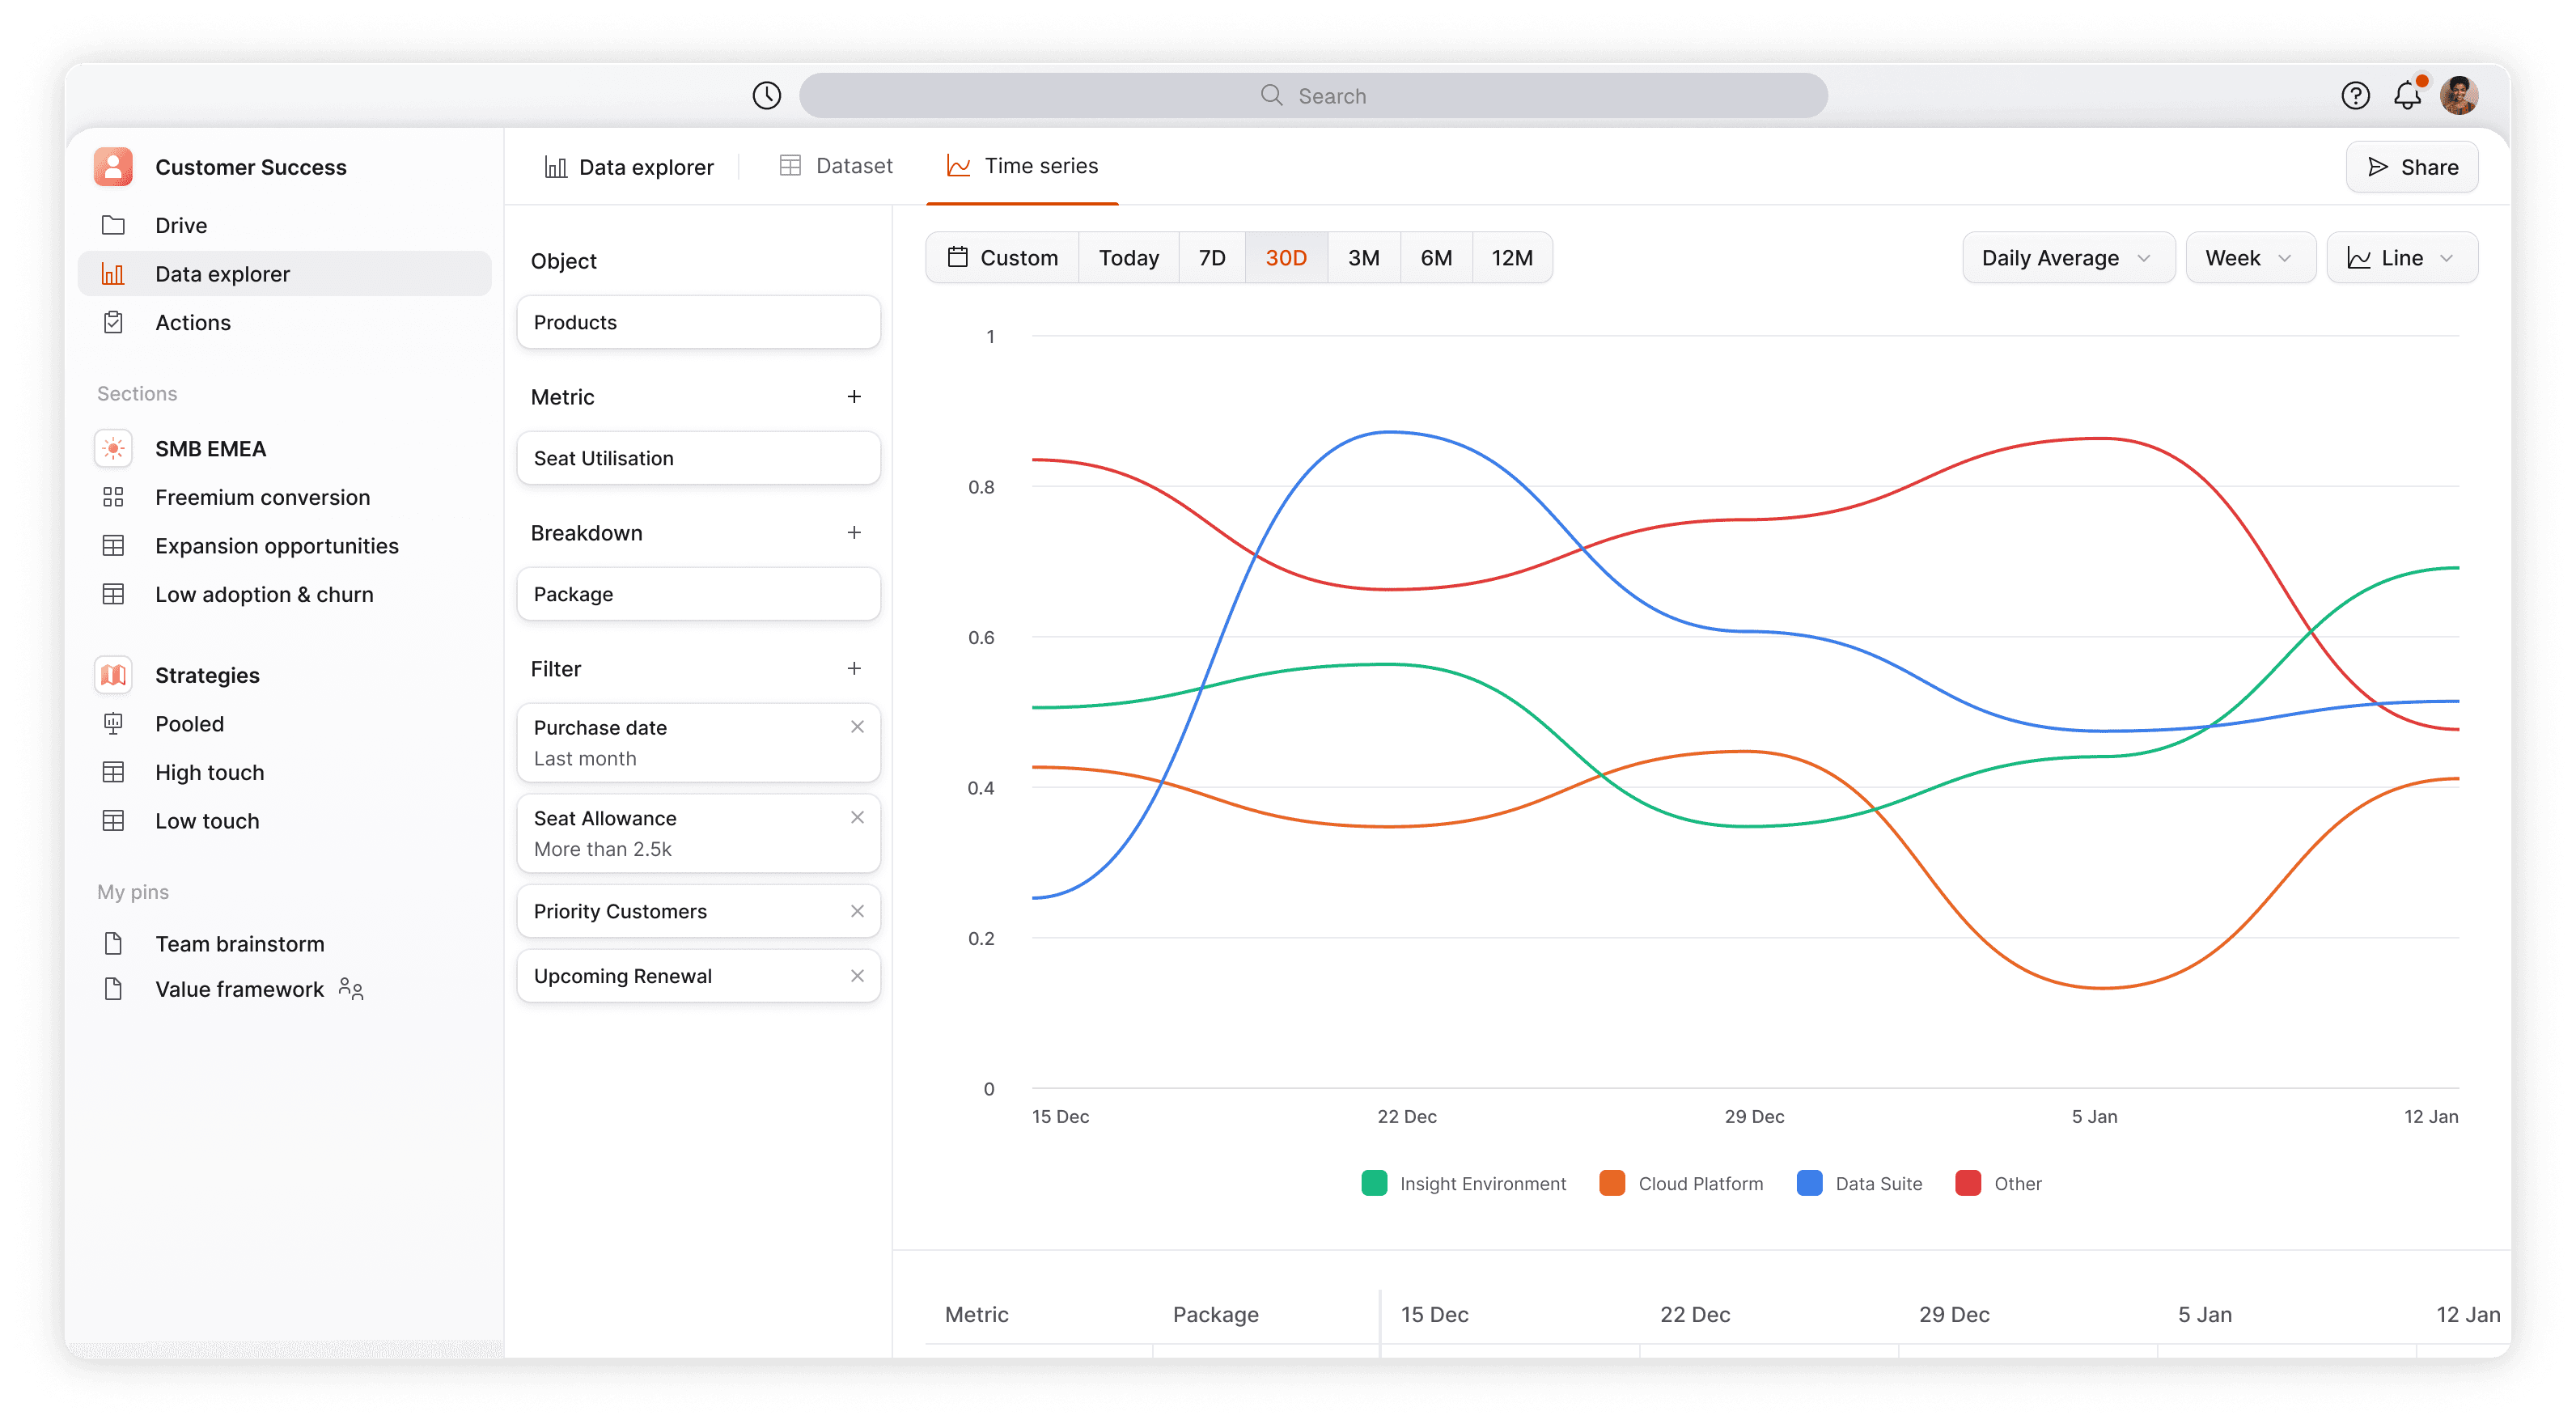The width and height of the screenshot is (2576, 1424).
Task: Click the Expansion opportunities table icon
Action: [113, 545]
